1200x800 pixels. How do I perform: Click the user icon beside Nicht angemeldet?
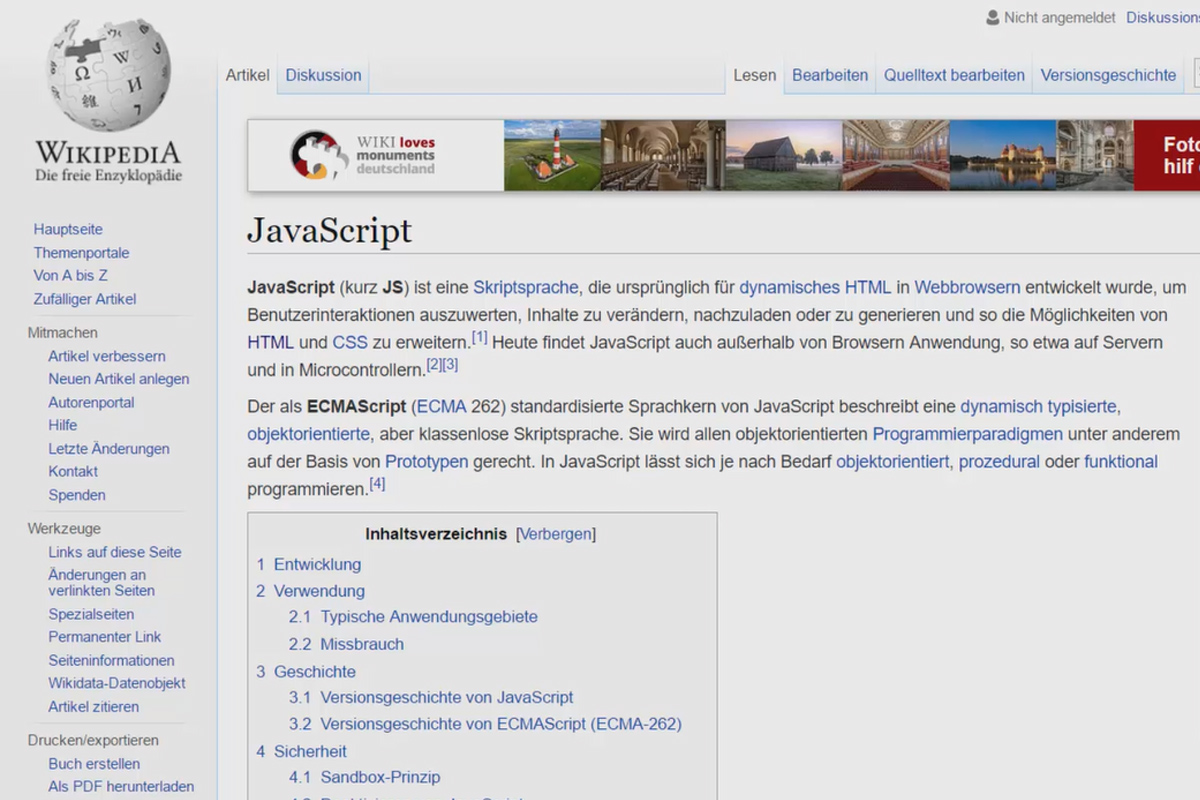[992, 18]
